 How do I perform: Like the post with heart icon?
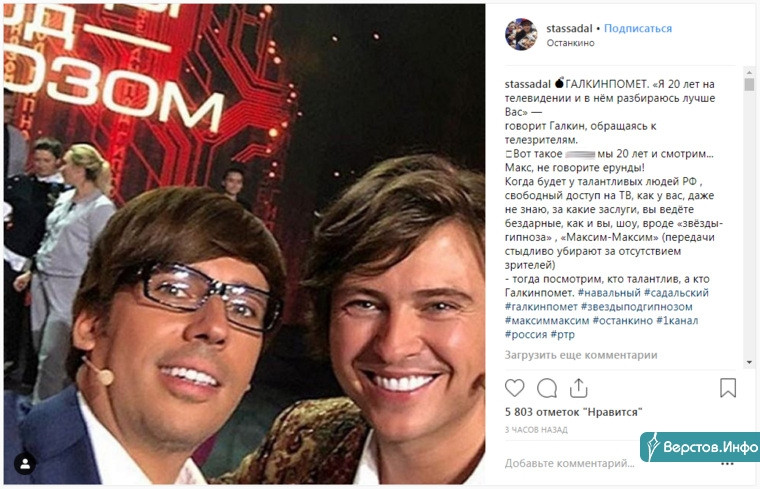tap(514, 388)
